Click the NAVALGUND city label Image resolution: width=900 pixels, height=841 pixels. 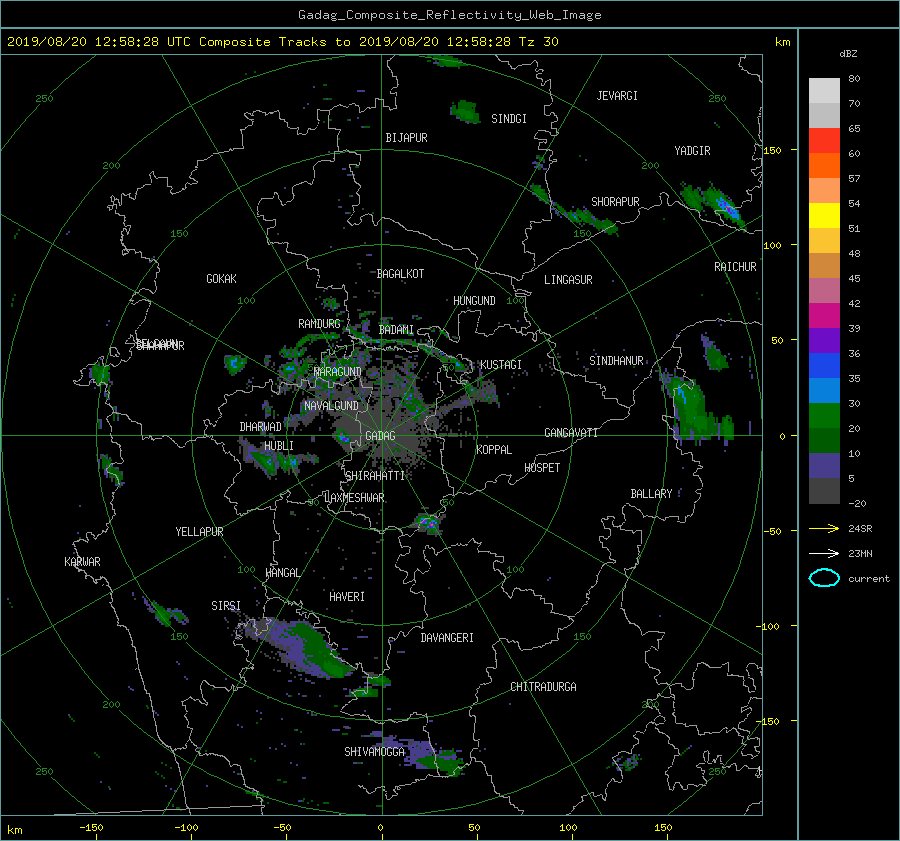331,406
